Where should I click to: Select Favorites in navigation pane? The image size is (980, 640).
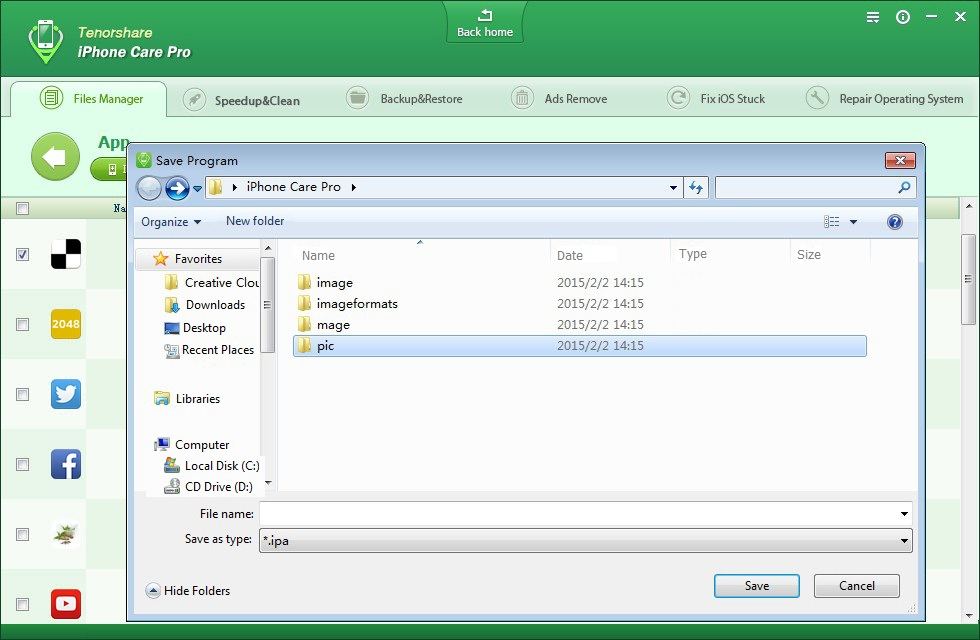point(198,258)
